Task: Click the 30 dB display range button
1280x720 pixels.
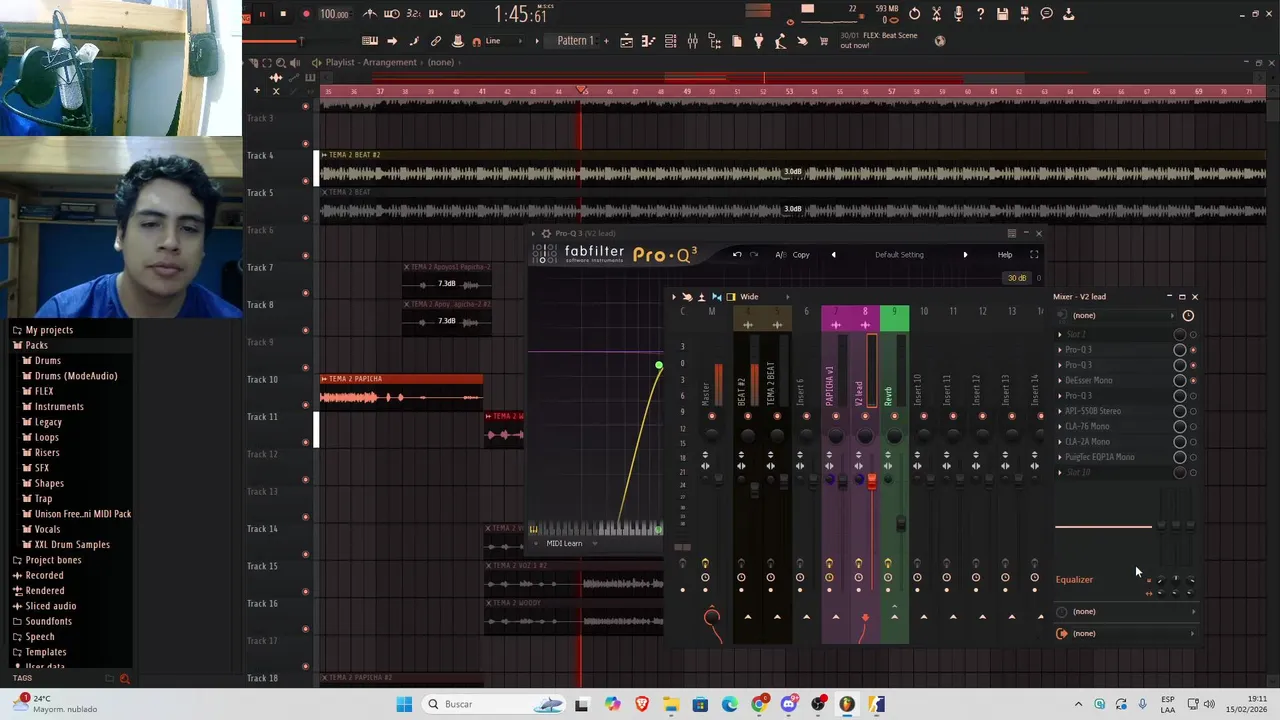Action: 1017,278
